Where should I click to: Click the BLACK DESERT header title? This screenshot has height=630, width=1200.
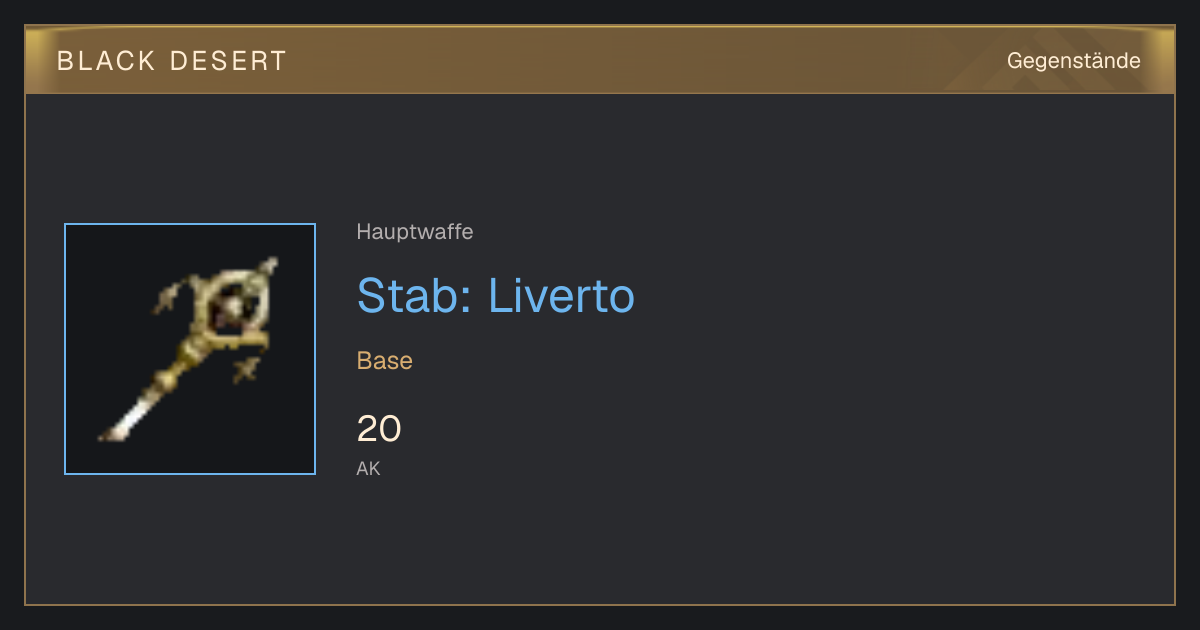(x=172, y=61)
